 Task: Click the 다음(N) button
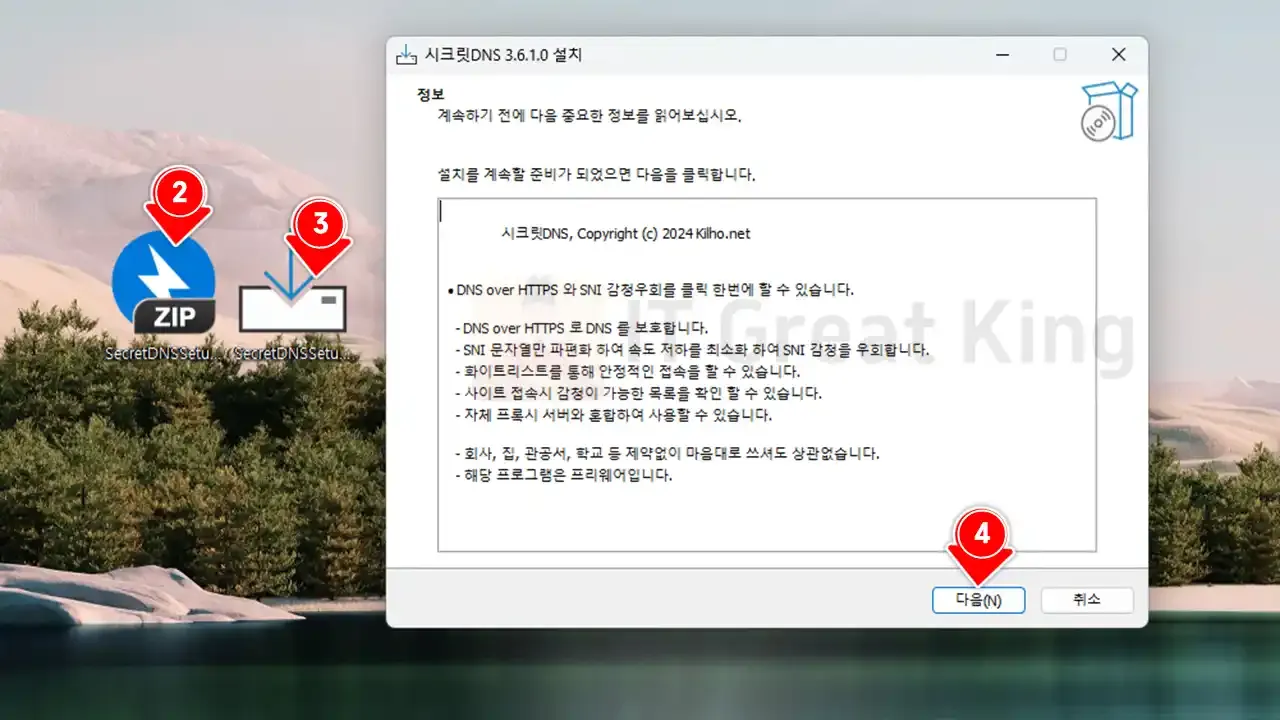(978, 600)
